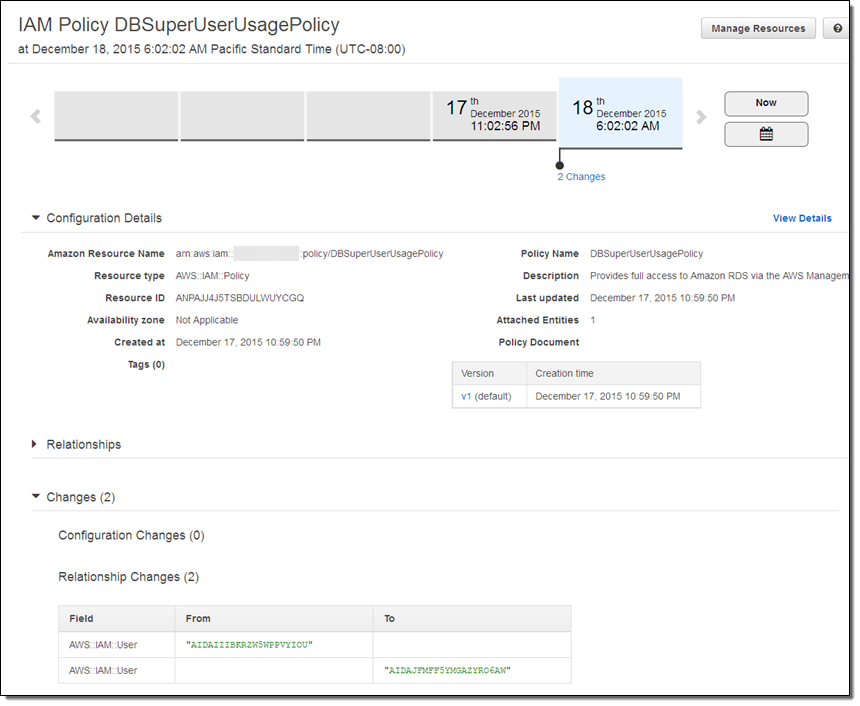Click the Last updated date value

(x=662, y=298)
